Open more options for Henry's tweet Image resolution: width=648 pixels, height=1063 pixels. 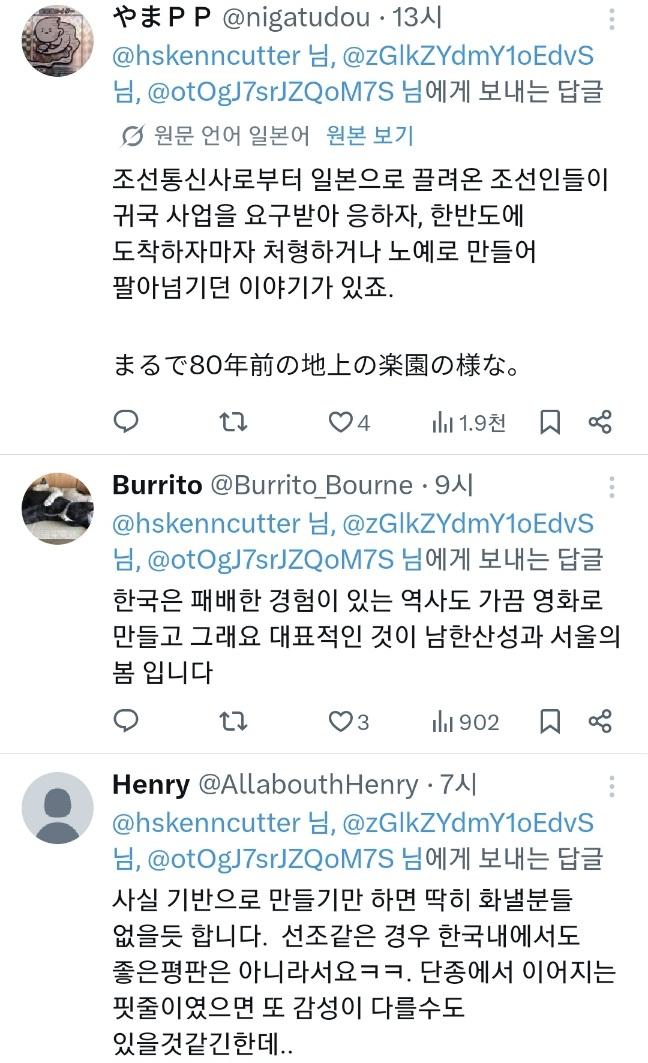(x=611, y=786)
